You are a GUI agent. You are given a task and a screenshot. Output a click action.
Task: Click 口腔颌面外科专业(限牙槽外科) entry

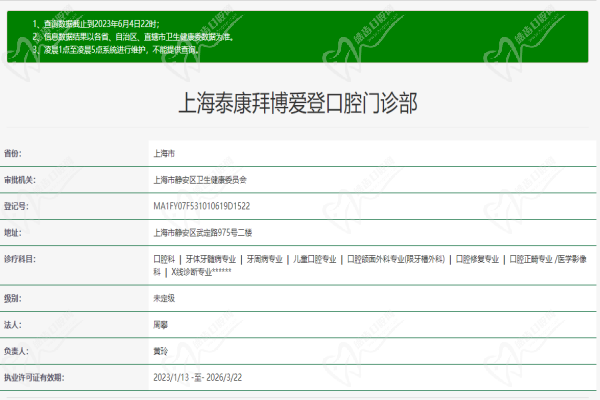tap(396, 259)
